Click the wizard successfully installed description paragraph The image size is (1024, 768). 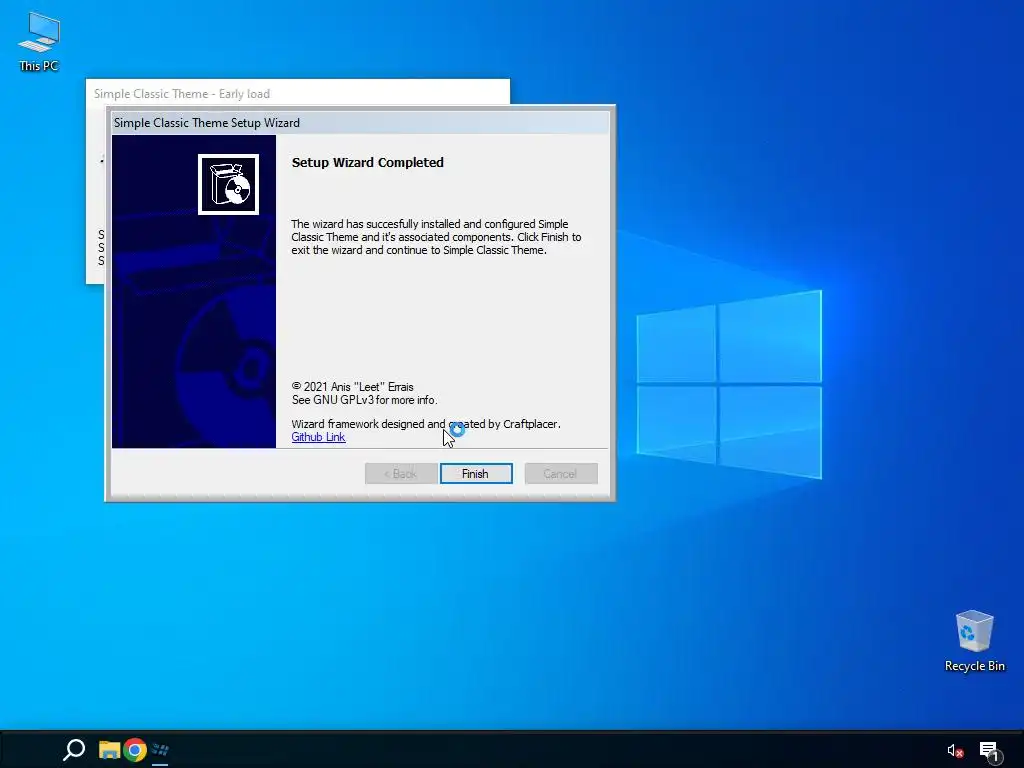[x=436, y=237]
